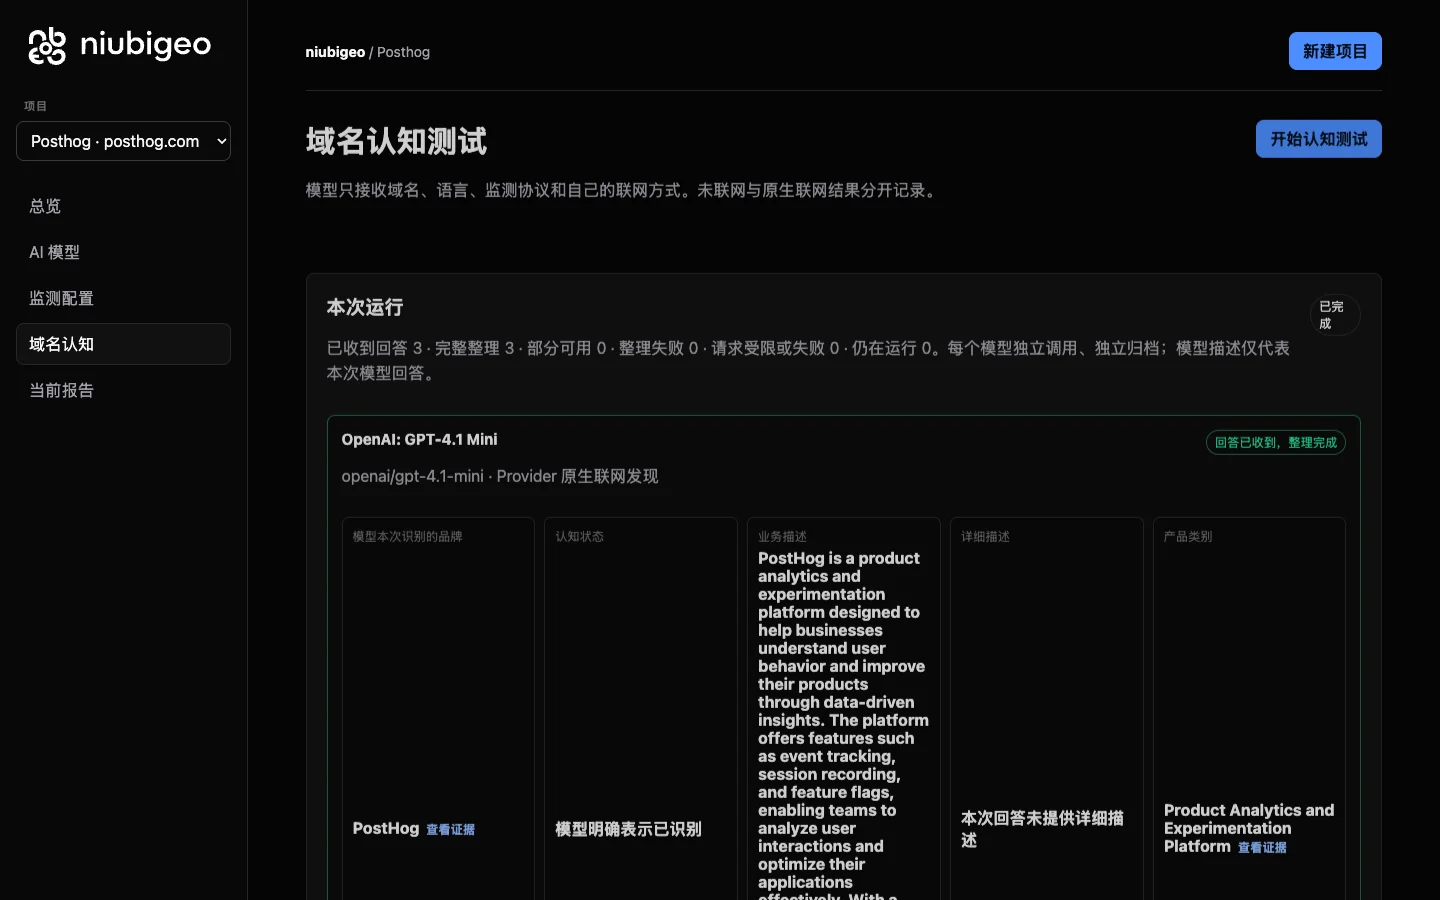Viewport: 1440px width, 900px height.
Task: Click the 模型明确表示已识别 status text
Action: (x=628, y=829)
